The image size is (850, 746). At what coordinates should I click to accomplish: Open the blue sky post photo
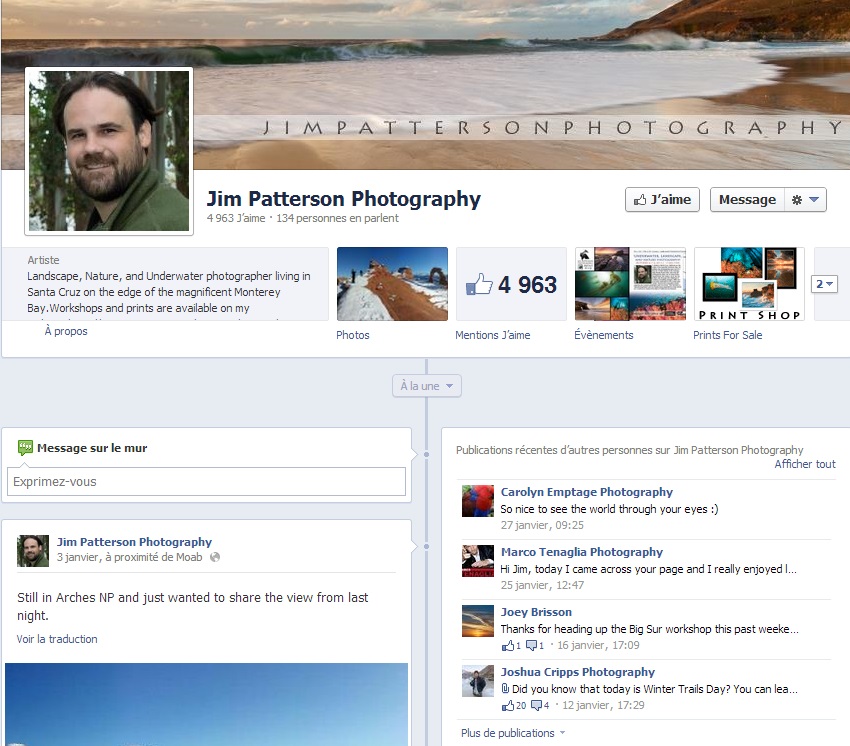(x=207, y=704)
